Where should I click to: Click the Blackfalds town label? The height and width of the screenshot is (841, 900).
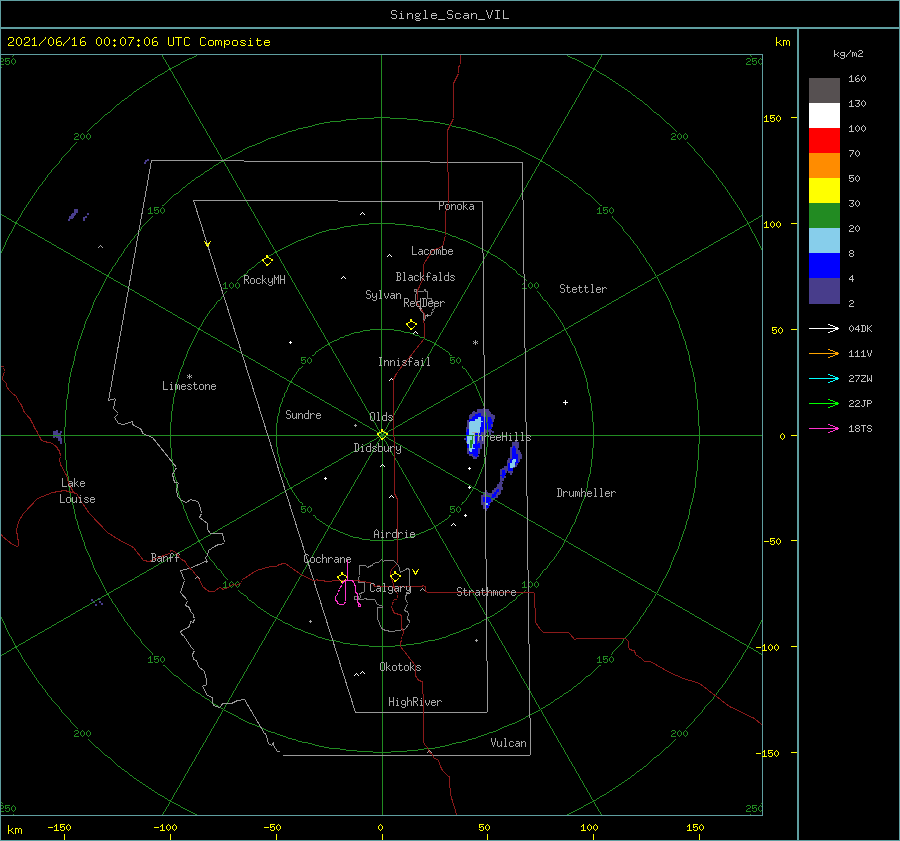pos(425,277)
